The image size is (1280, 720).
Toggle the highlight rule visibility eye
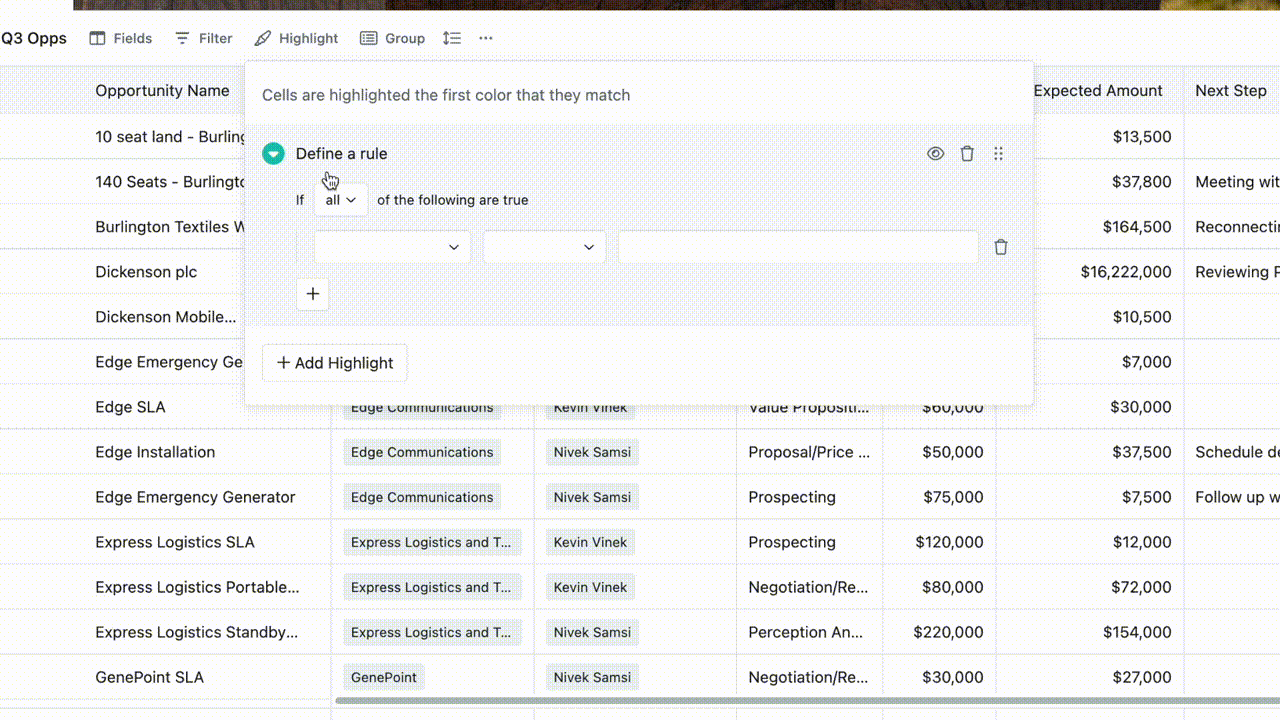(935, 153)
